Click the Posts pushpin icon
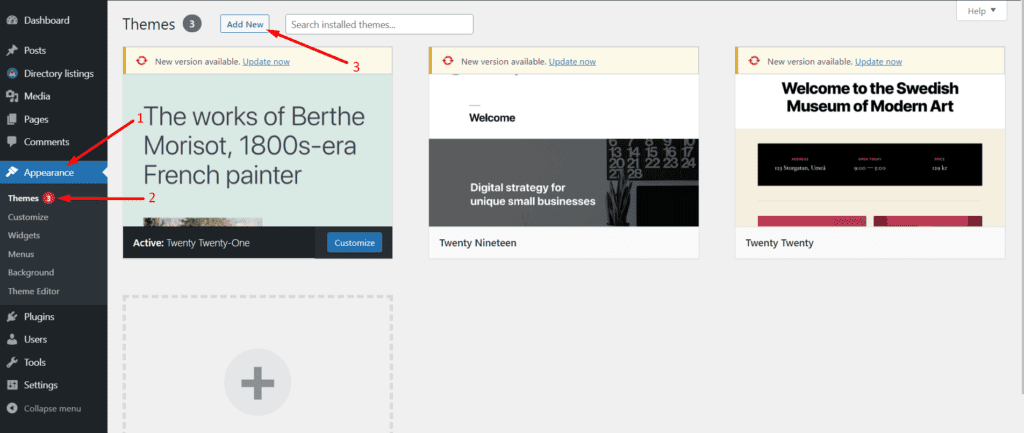 click(x=12, y=50)
